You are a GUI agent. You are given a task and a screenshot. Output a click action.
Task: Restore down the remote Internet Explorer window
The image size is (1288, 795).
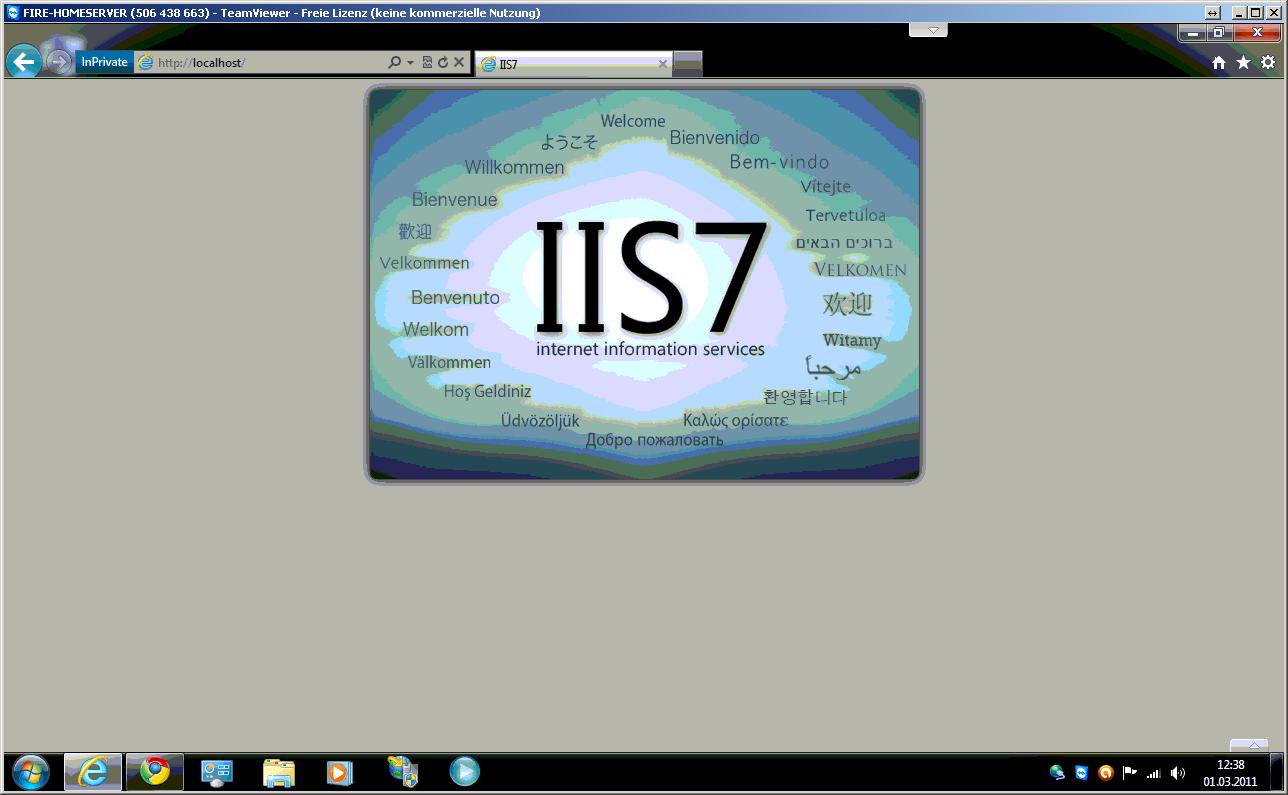coord(1218,33)
